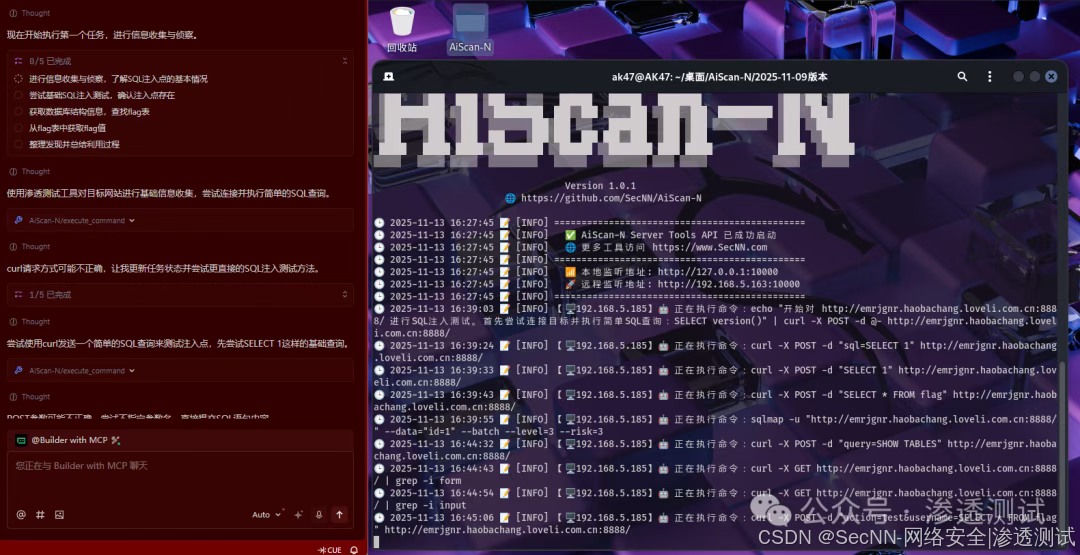Viewport: 1080px width, 555px height.
Task: Collapse the 0/5 已完成 task list
Action: (344, 61)
